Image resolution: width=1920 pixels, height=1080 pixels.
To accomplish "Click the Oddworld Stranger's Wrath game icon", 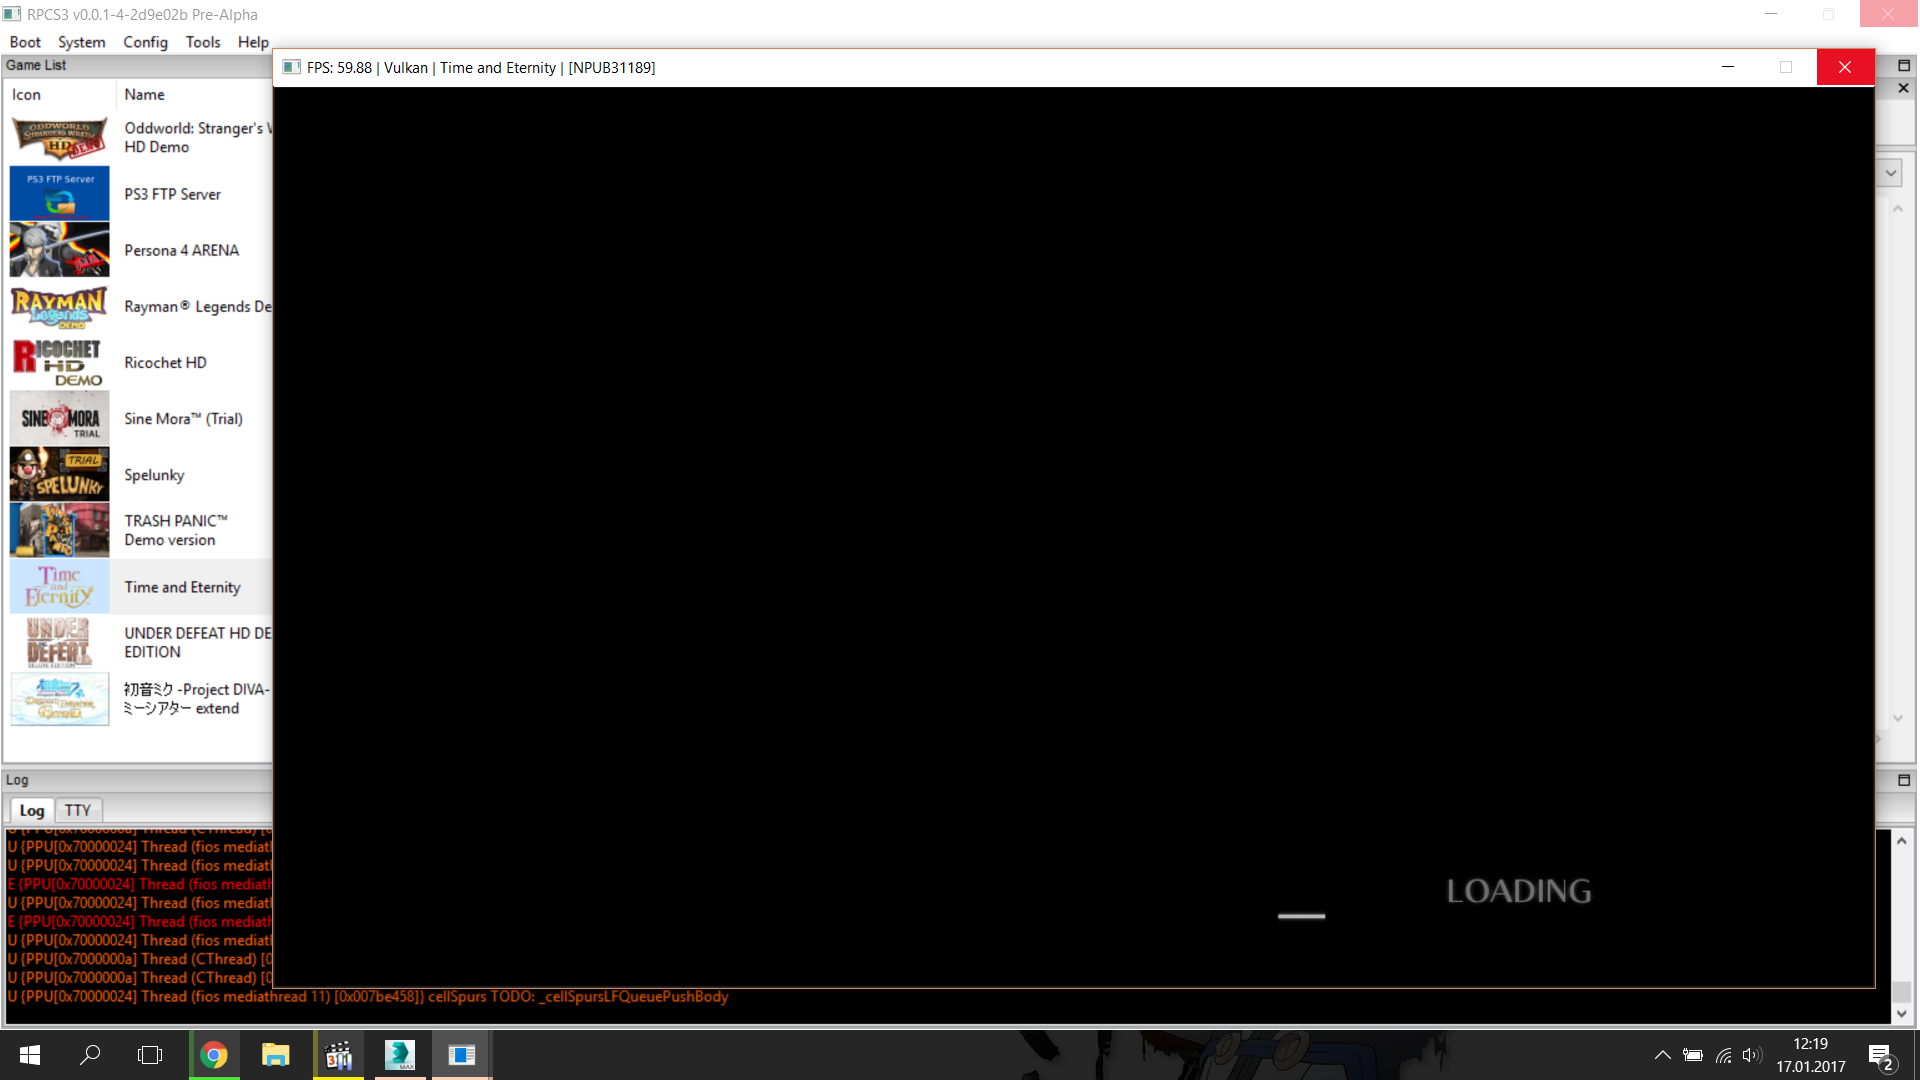I will point(59,138).
